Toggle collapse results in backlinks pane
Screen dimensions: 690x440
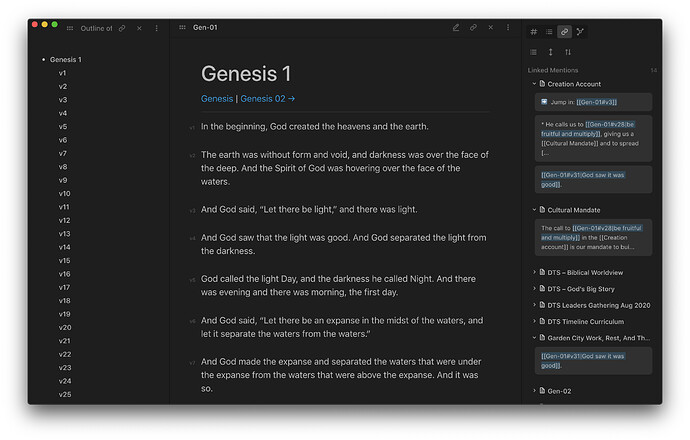[x=534, y=52]
